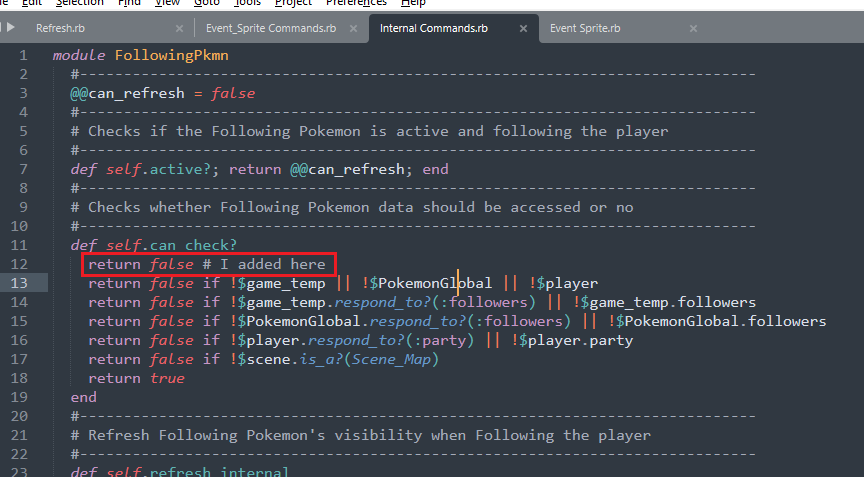Image resolution: width=864 pixels, height=477 pixels.
Task: Close the Event_Sprite Commands.rb tab
Action: 351,28
